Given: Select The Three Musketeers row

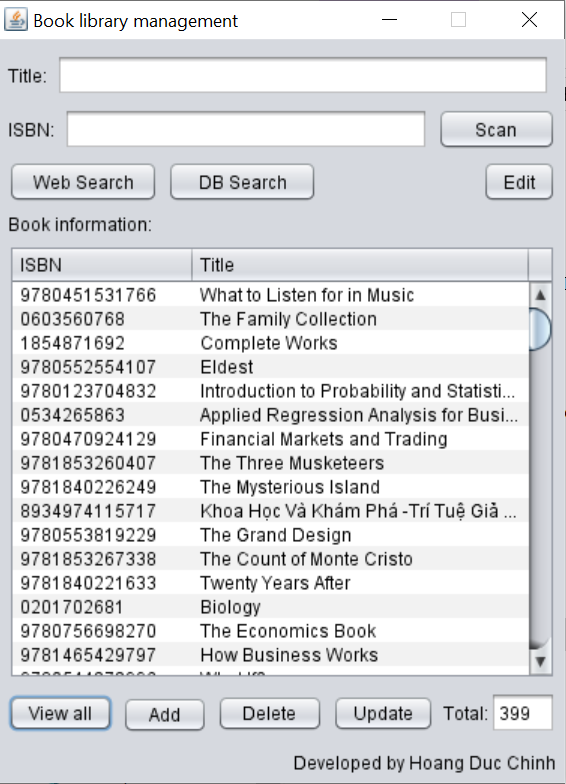Looking at the screenshot, I should pos(270,463).
